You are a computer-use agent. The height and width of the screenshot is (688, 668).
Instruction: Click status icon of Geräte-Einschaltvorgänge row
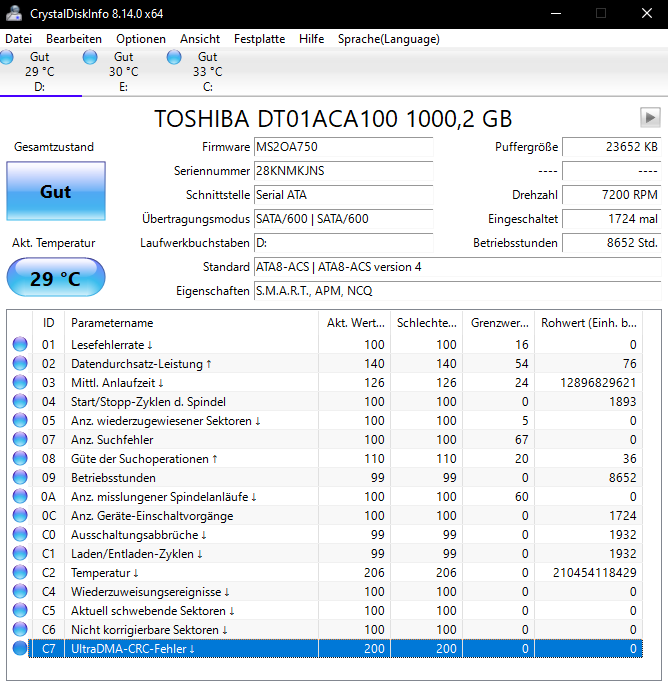click(20, 516)
